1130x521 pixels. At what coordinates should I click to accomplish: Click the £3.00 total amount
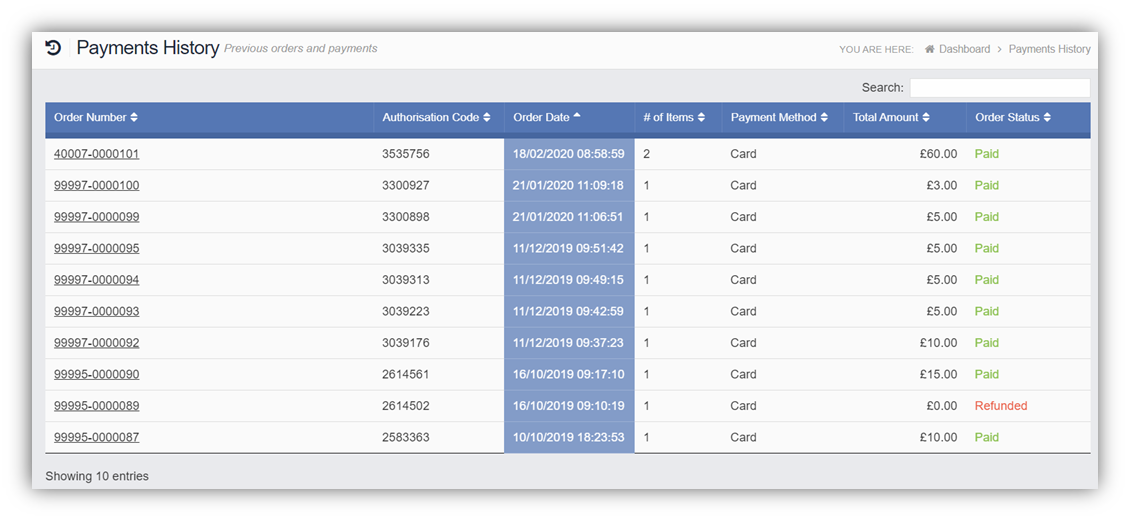point(942,185)
